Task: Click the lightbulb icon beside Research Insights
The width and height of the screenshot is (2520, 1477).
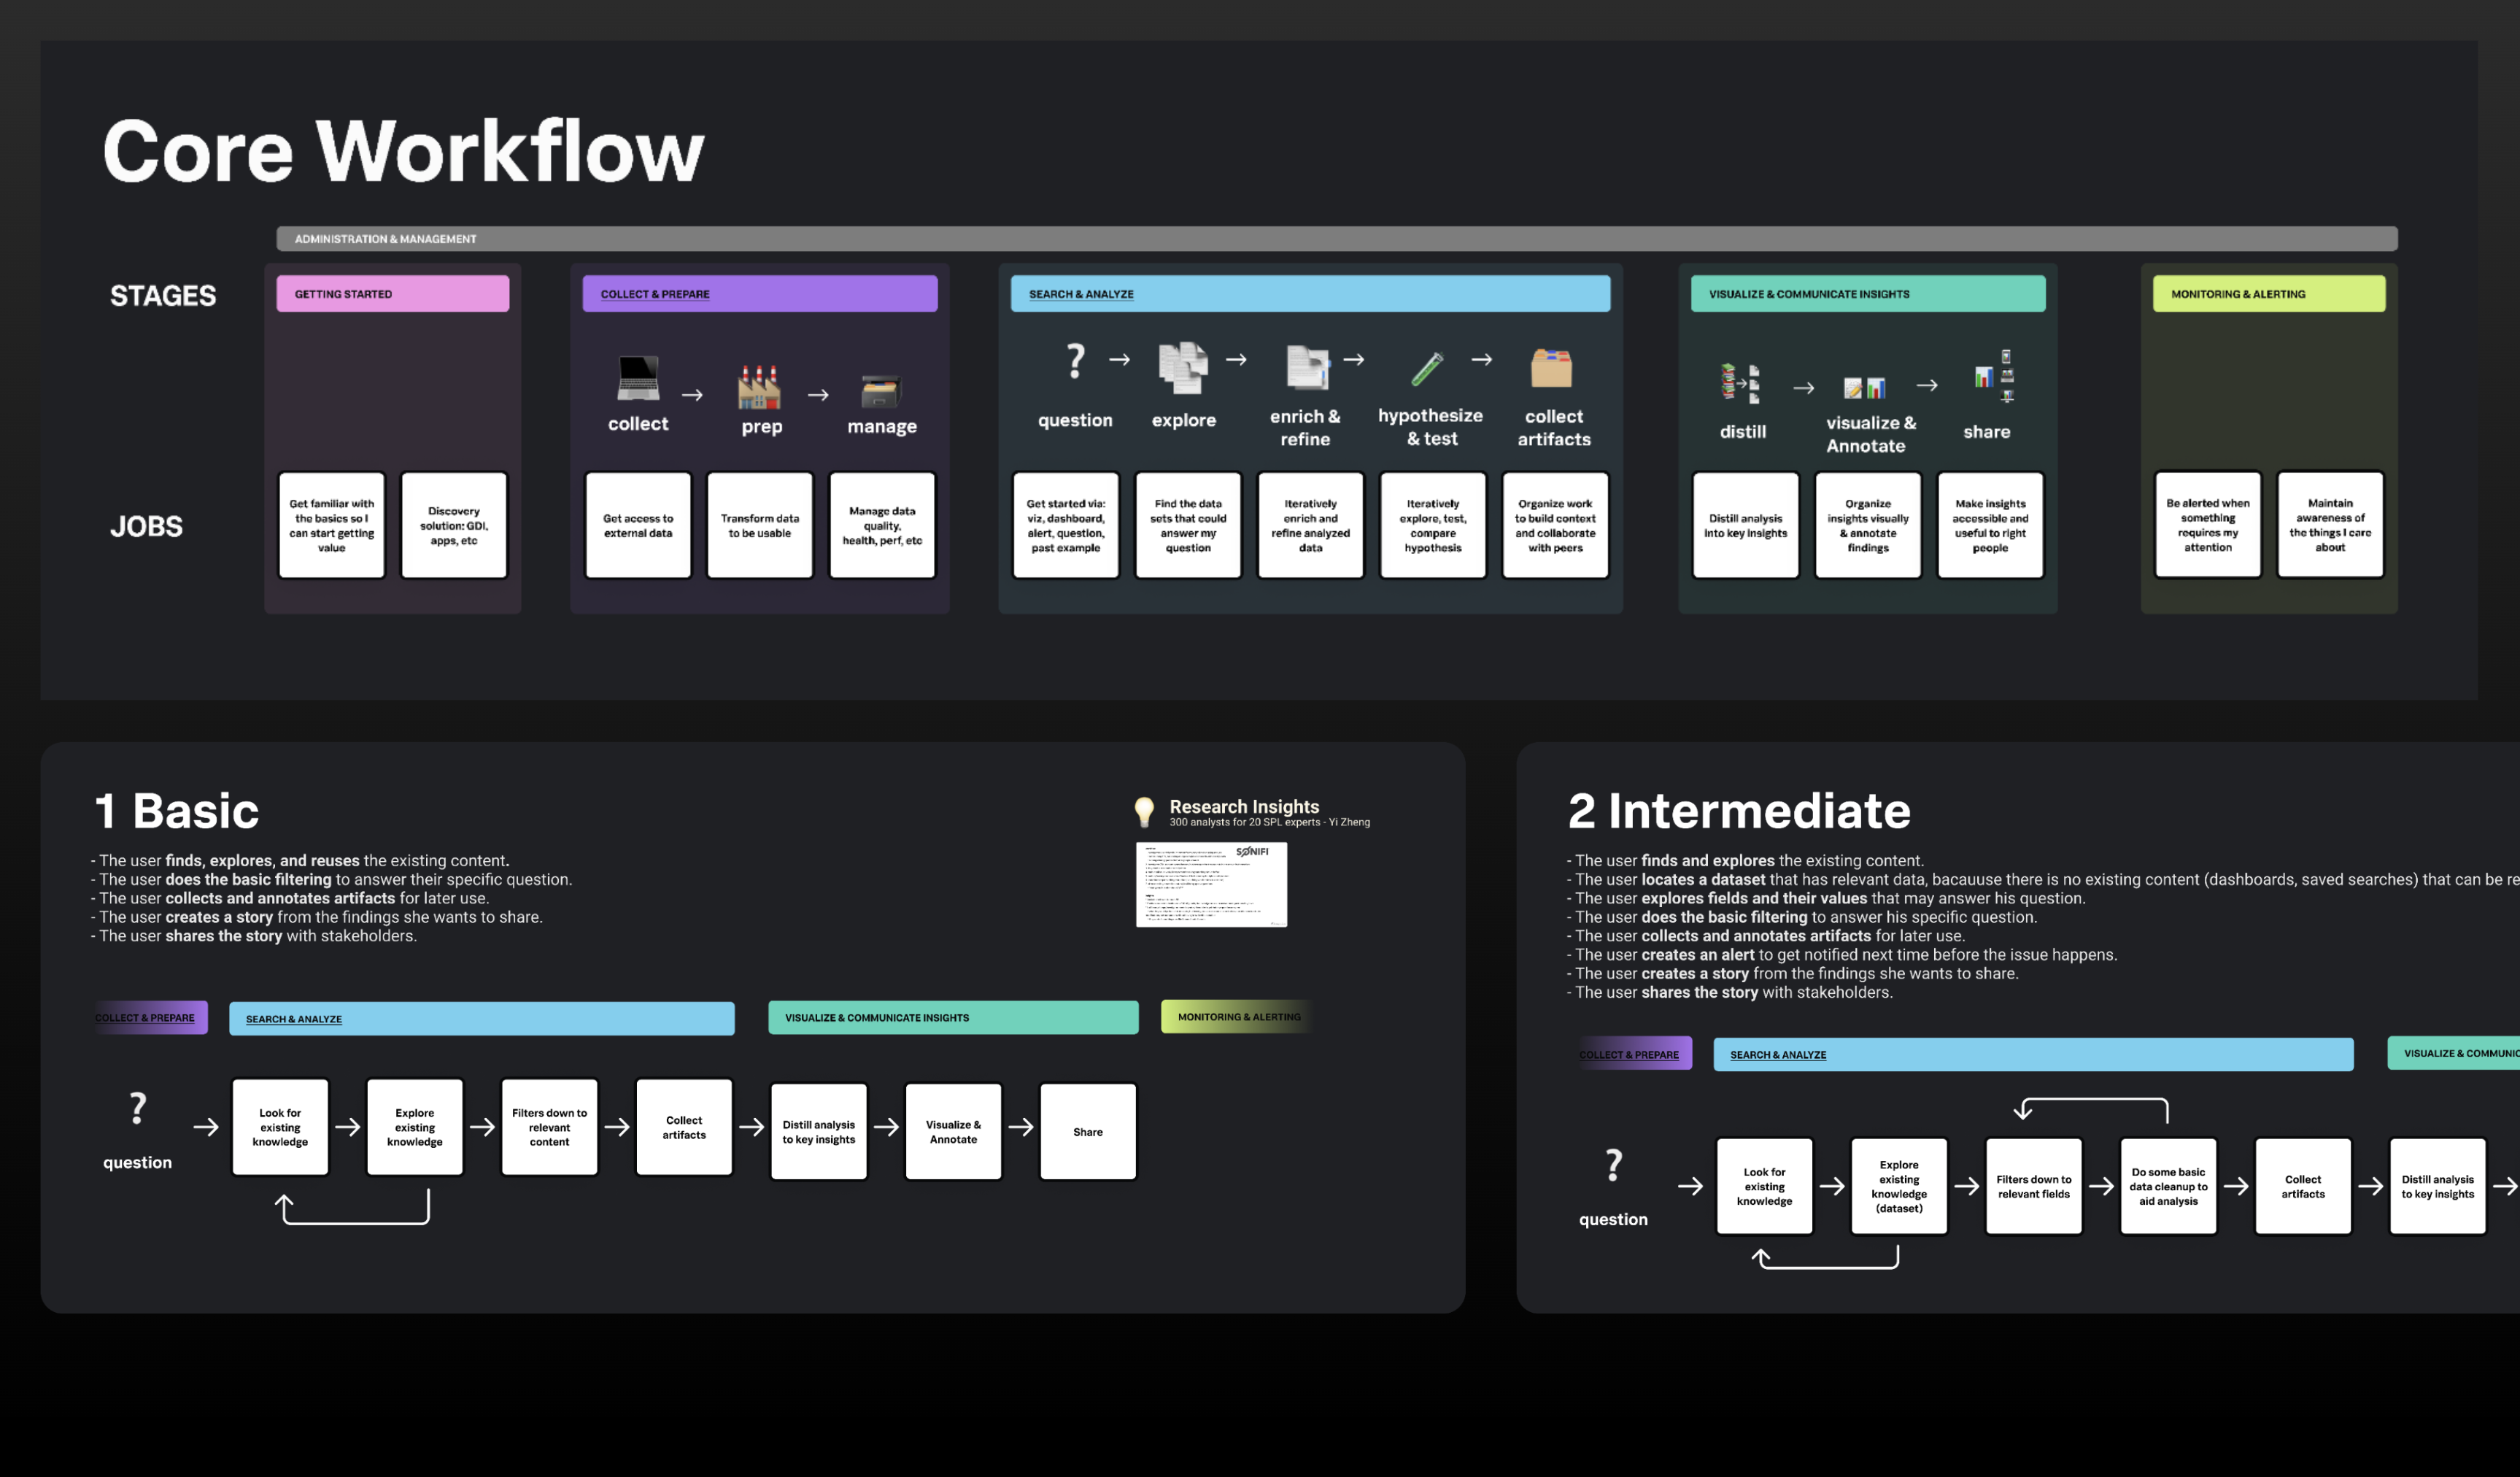Action: pos(1144,812)
